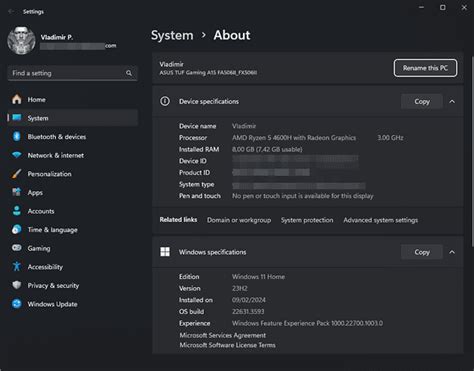Open Windows Update page
The height and width of the screenshot is (371, 474).
pyautogui.click(x=73, y=304)
